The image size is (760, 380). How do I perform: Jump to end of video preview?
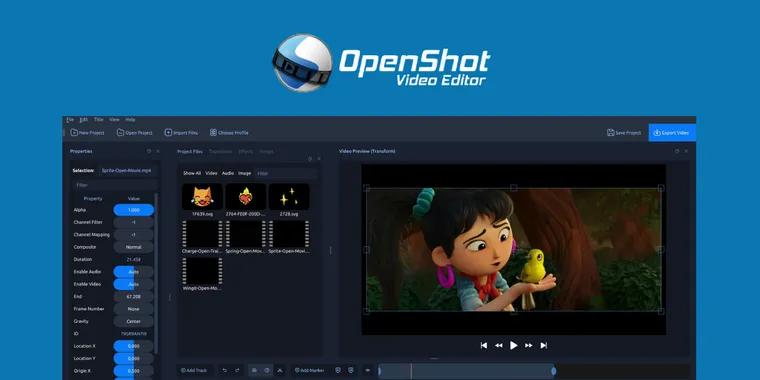tap(544, 345)
